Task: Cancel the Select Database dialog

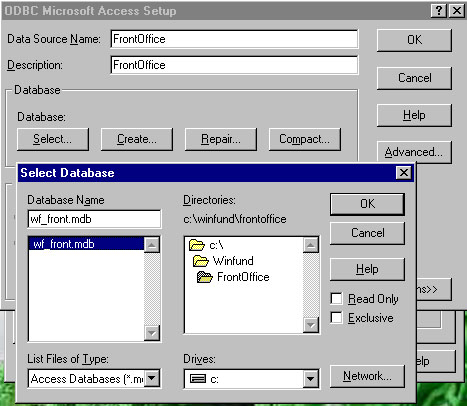Action: coord(367,233)
